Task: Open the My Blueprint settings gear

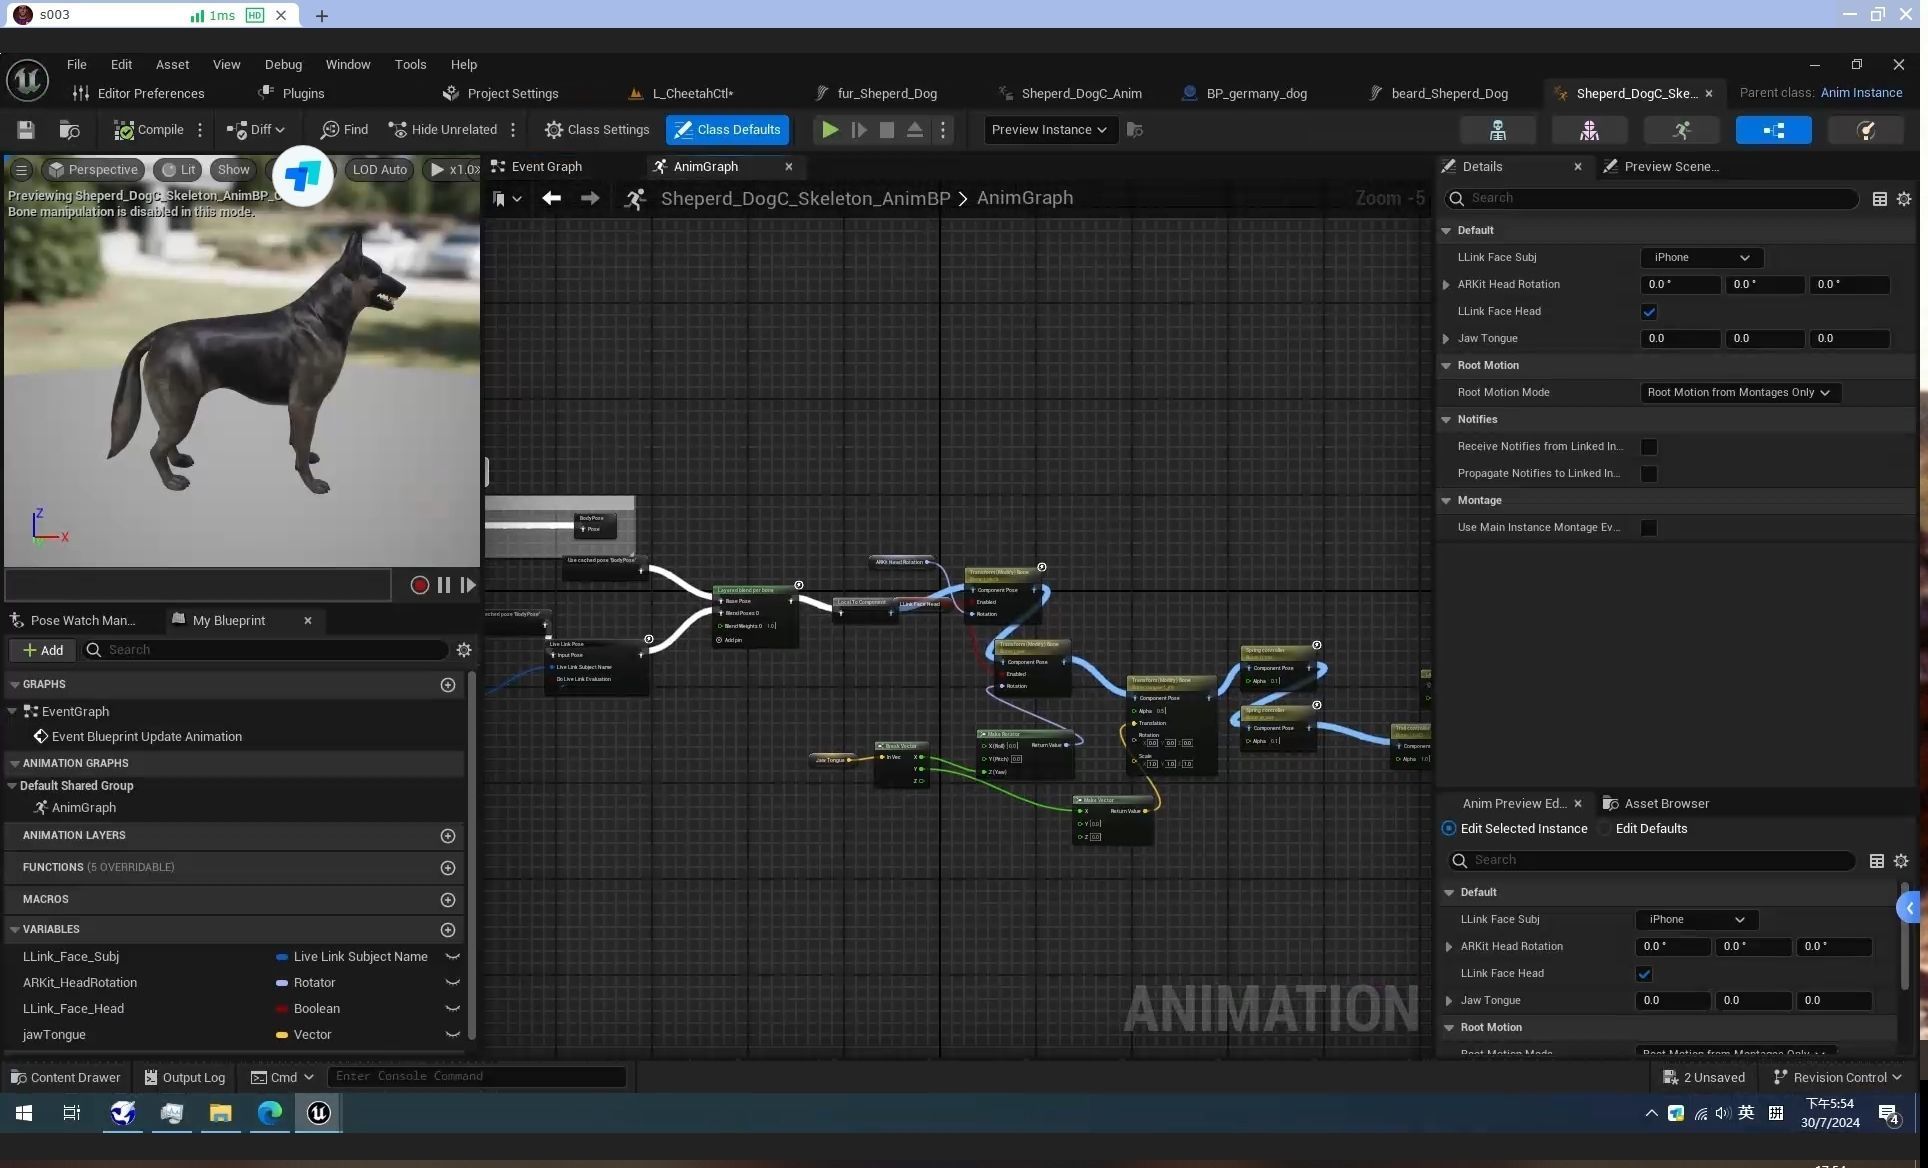Action: (x=464, y=650)
